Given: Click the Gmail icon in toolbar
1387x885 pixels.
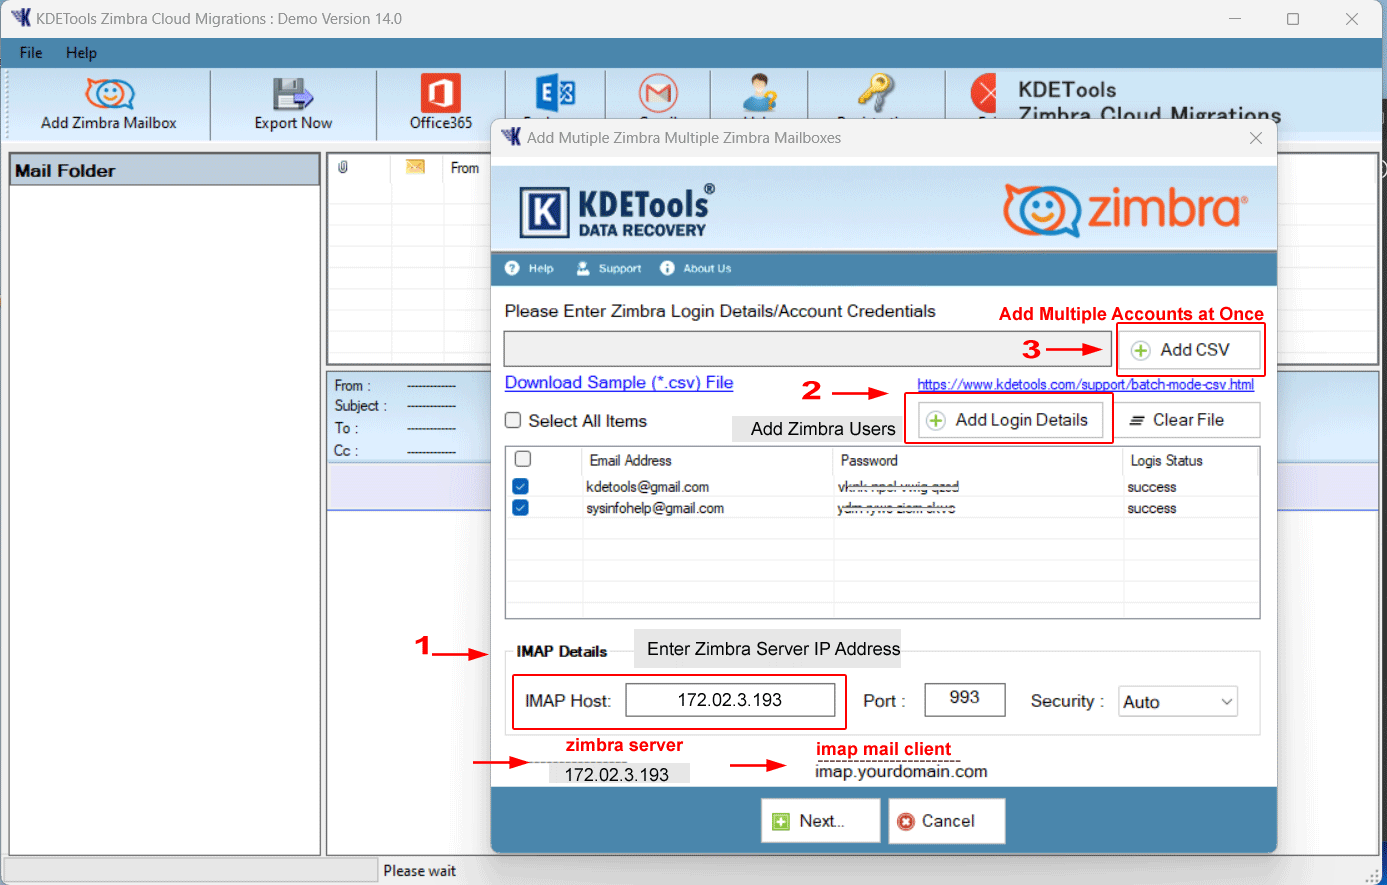Looking at the screenshot, I should tap(658, 95).
